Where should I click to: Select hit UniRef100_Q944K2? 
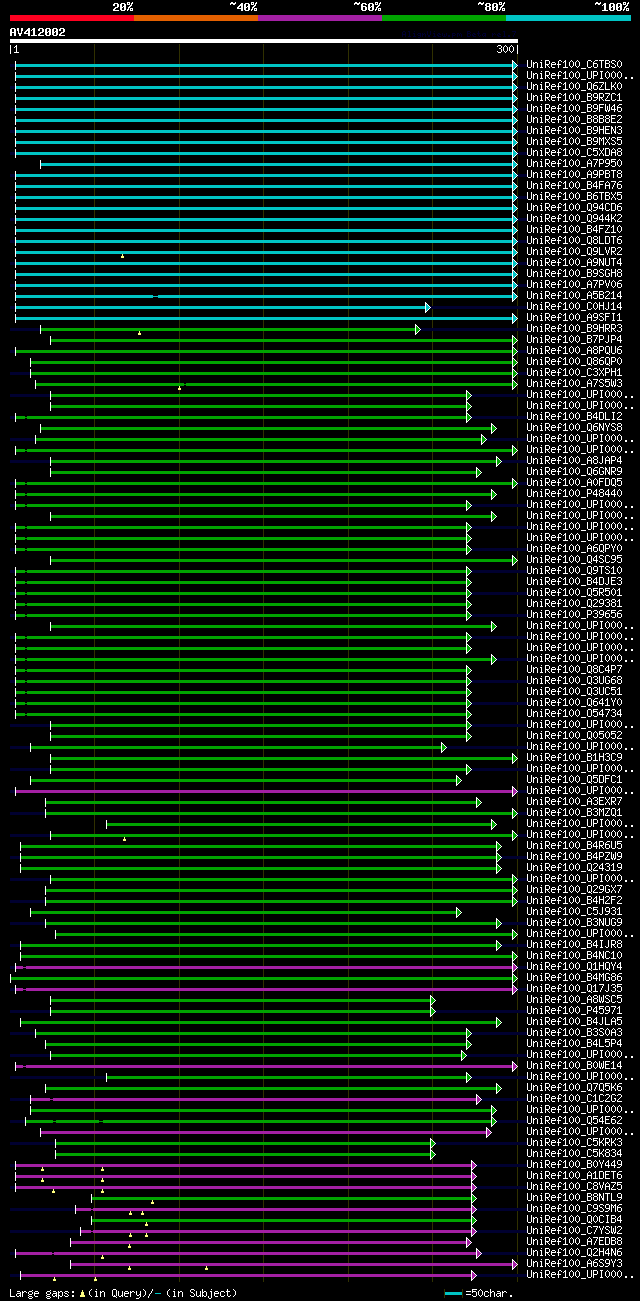(x=574, y=219)
